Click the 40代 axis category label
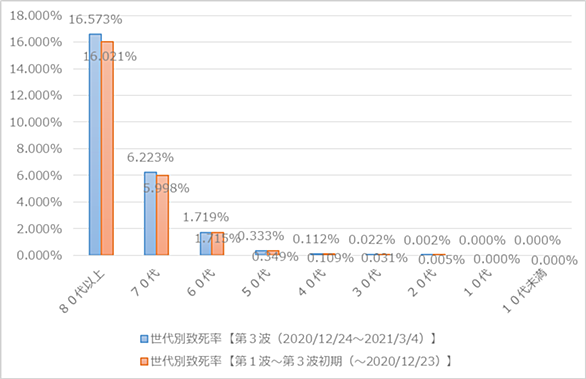Image resolution: width=586 pixels, height=379 pixels. pyautogui.click(x=312, y=282)
